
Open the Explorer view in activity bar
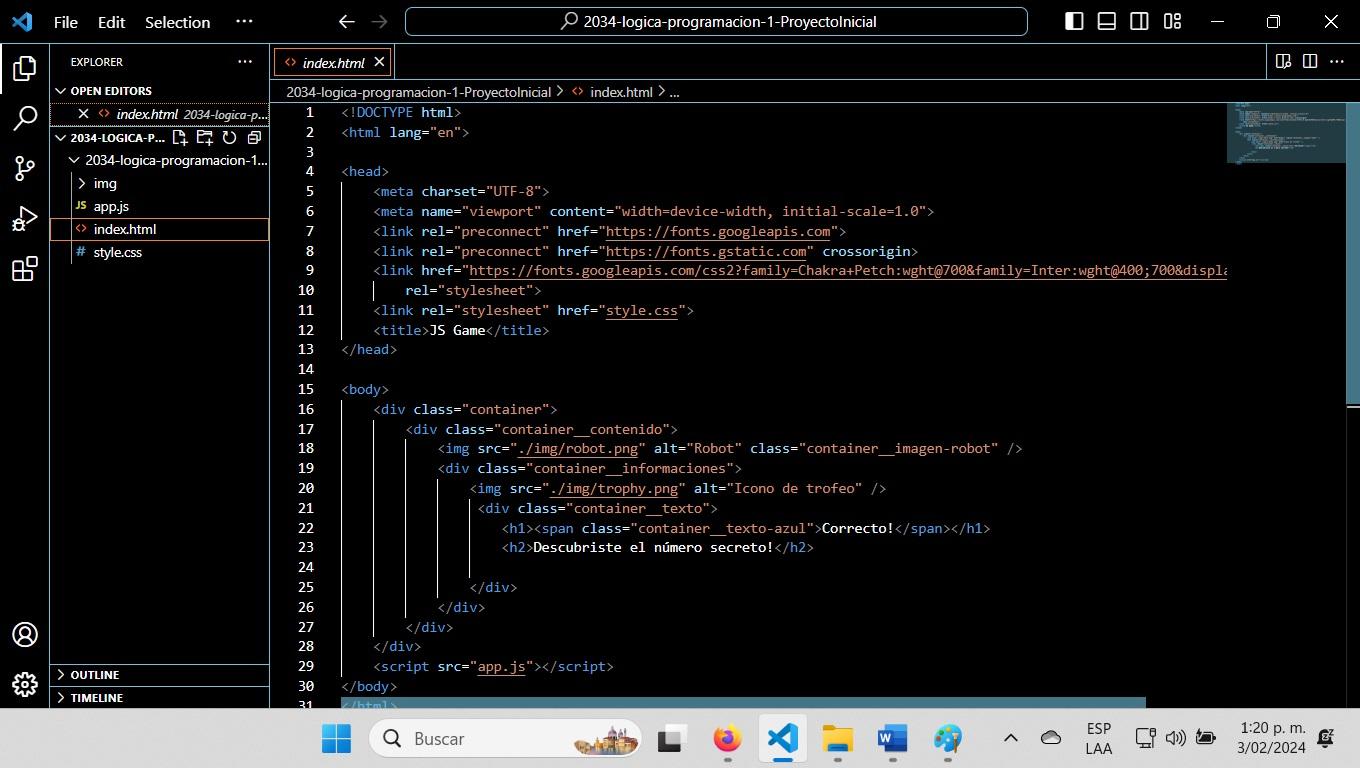click(x=25, y=68)
